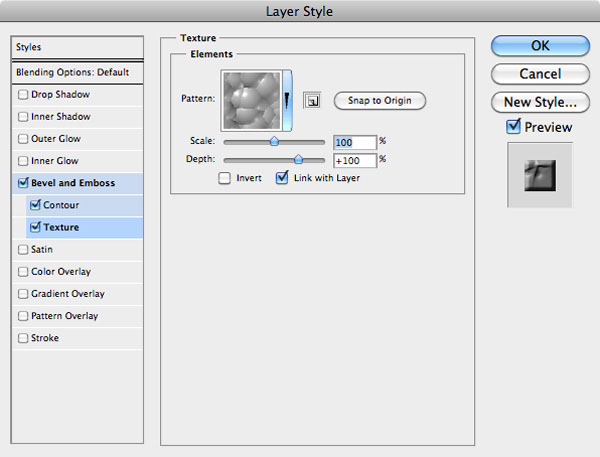Toggle the Link with Layer checkbox
This screenshot has height=457, width=600.
282,178
